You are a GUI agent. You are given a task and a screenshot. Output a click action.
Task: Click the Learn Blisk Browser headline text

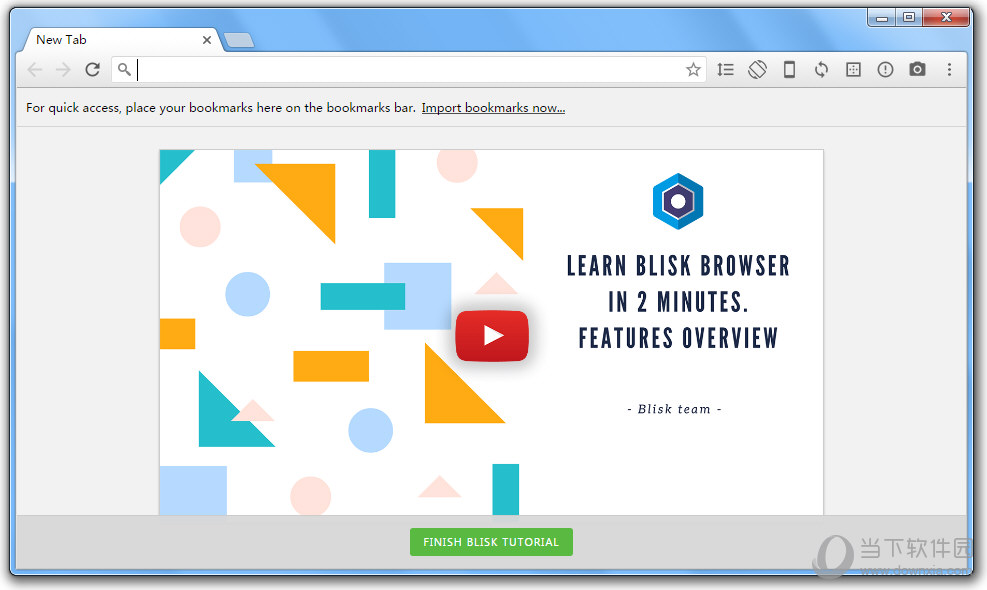click(x=678, y=302)
